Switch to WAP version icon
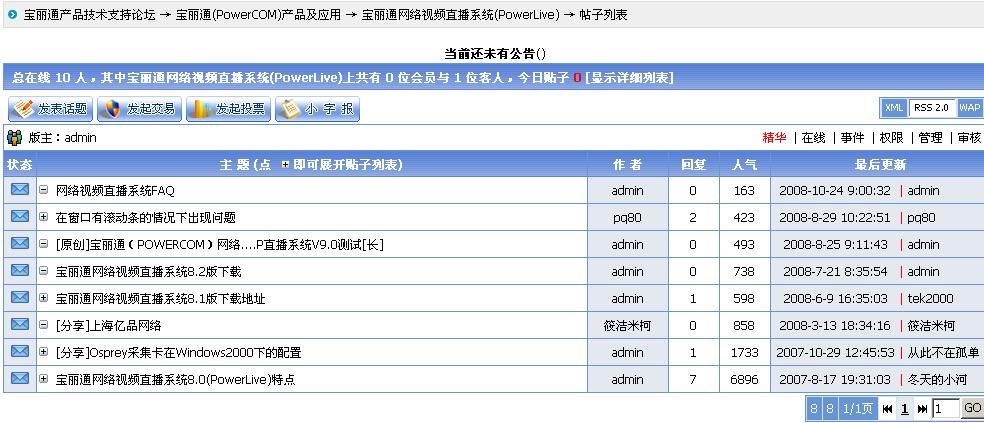Viewport: 984px width, 423px height. pyautogui.click(x=970, y=108)
